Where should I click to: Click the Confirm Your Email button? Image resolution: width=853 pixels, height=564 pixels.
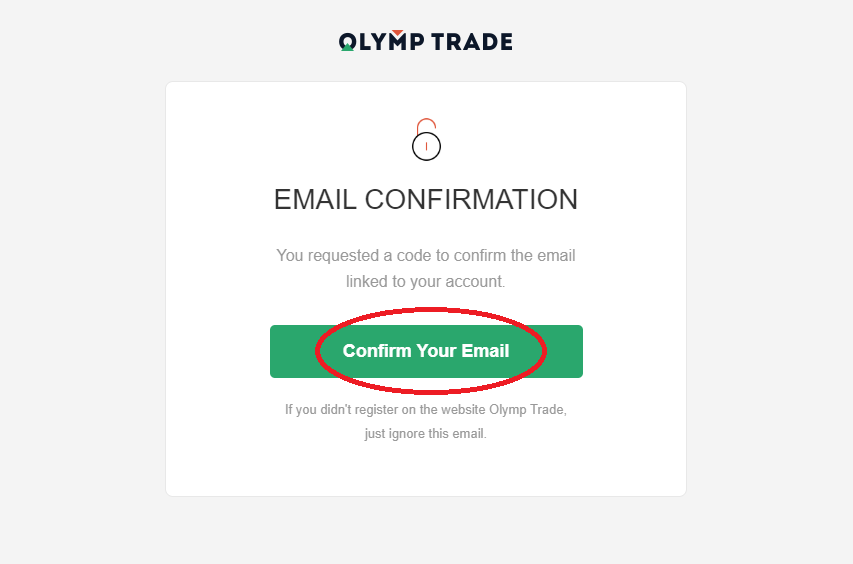[x=426, y=351]
